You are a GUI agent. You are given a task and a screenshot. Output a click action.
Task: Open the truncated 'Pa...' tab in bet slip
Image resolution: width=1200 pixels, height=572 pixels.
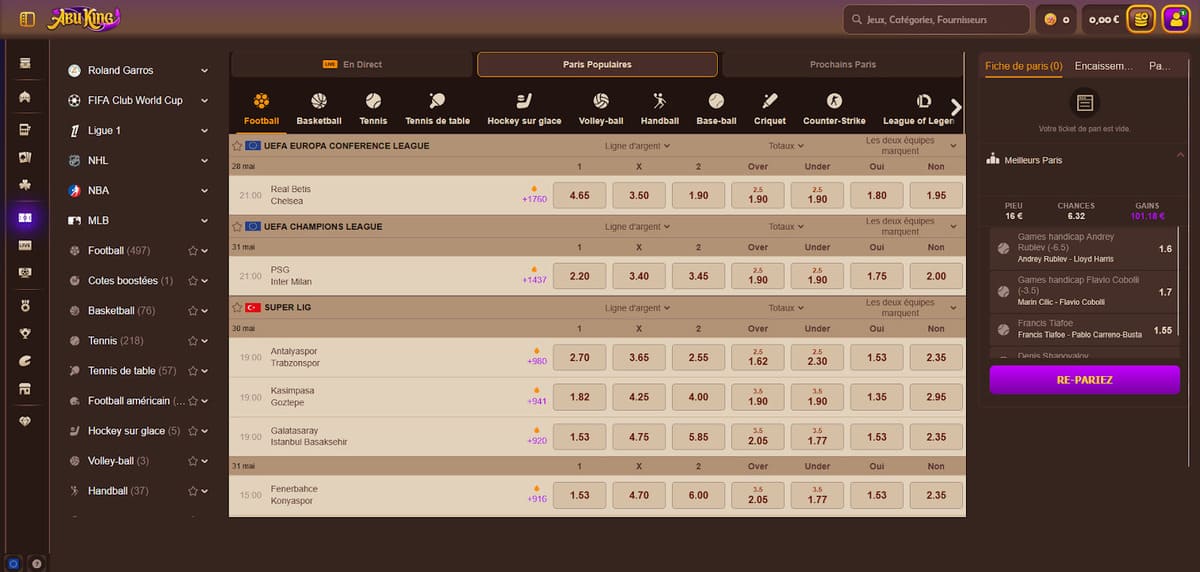(x=1160, y=66)
